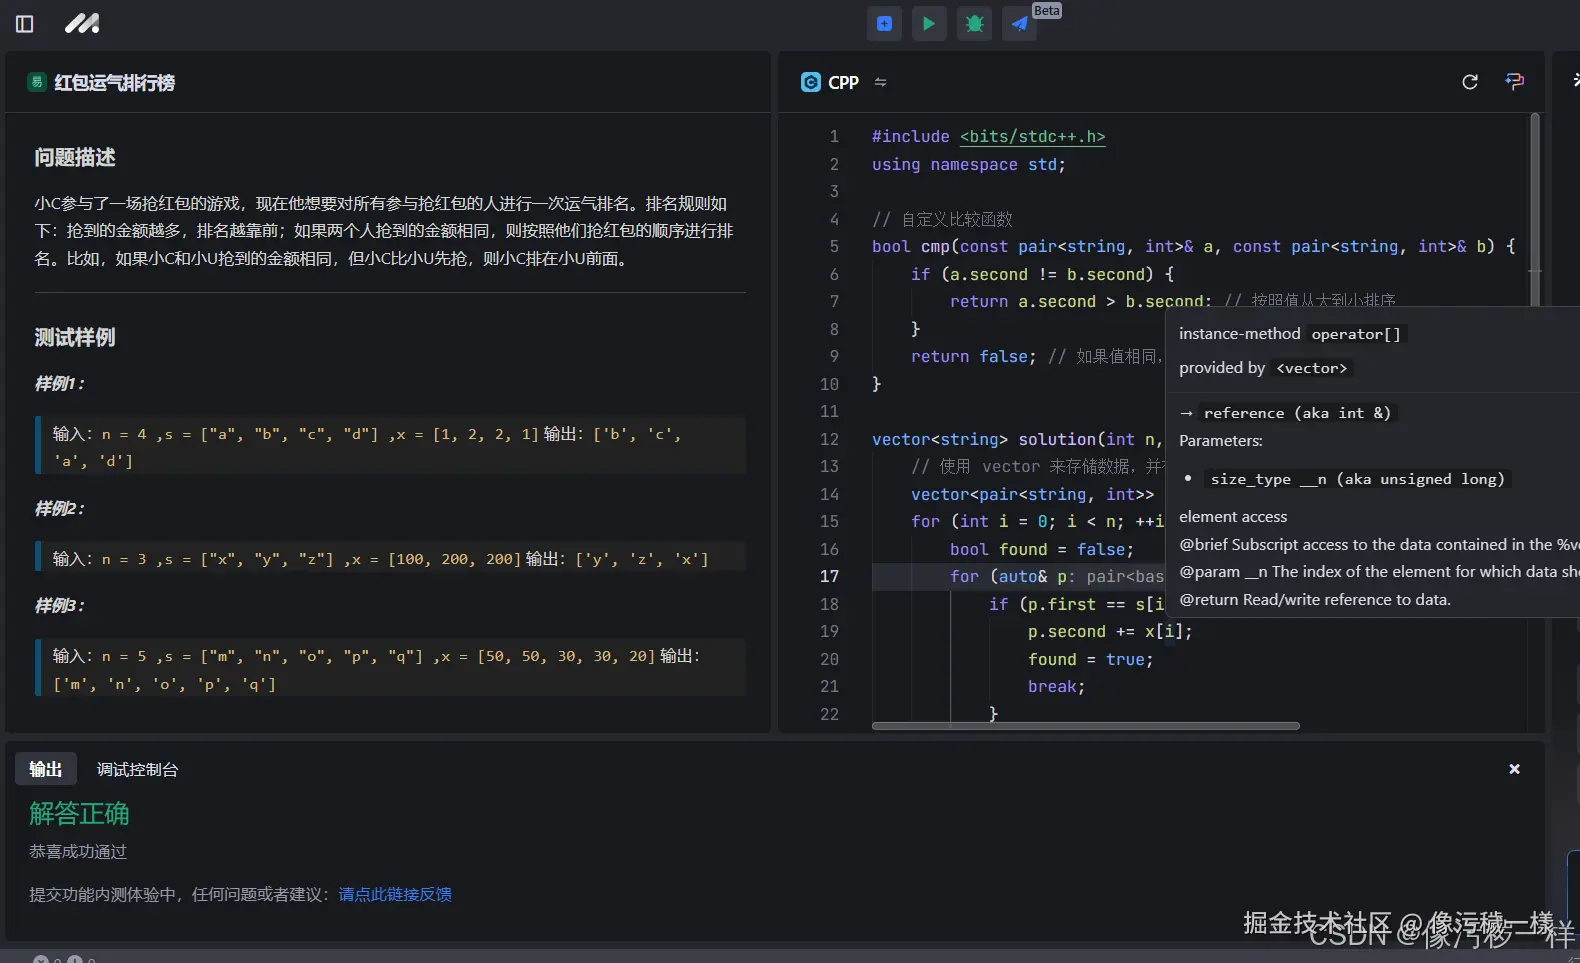Close the output panel
1580x963 pixels.
pos(1514,769)
